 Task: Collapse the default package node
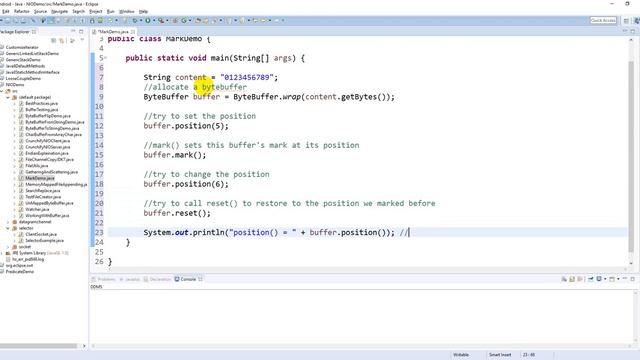[x=8, y=97]
